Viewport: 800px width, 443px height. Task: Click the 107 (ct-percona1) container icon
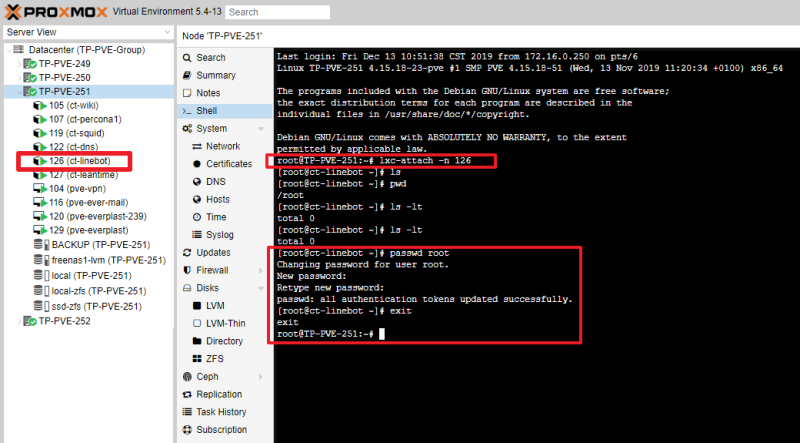pyautogui.click(x=40, y=119)
